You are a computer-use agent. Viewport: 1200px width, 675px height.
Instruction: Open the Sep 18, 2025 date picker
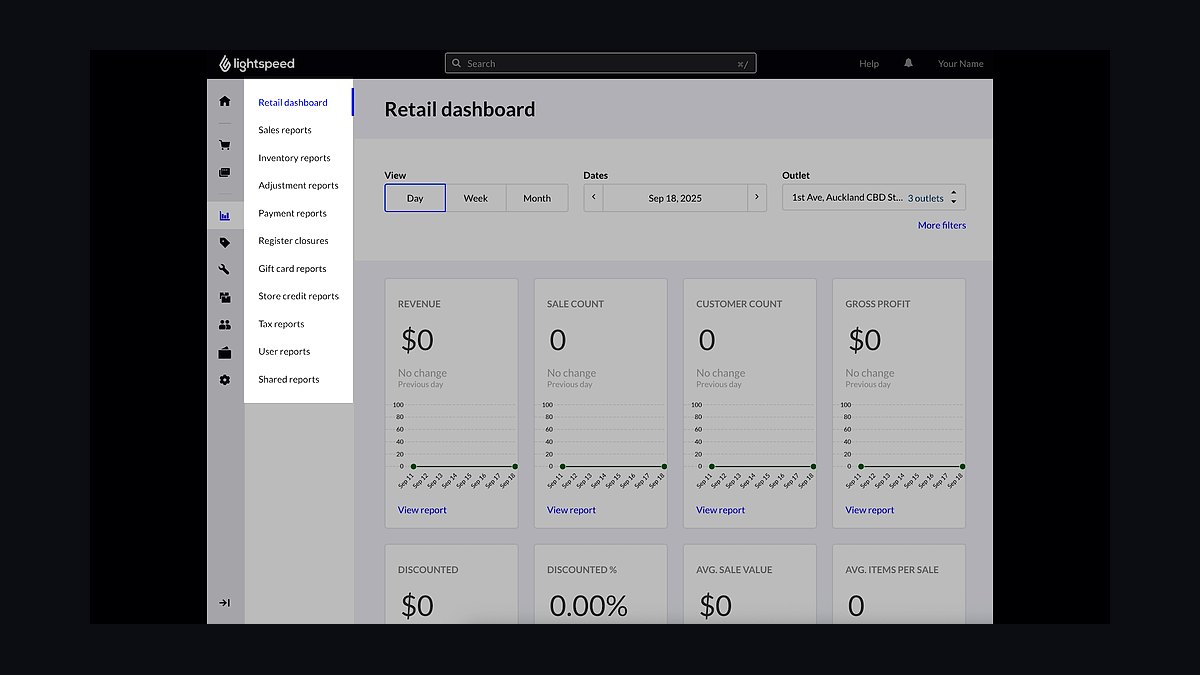pos(675,198)
